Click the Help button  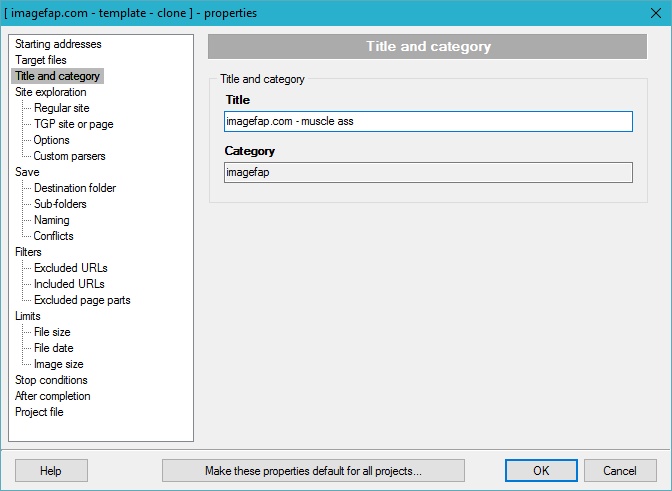tap(51, 471)
